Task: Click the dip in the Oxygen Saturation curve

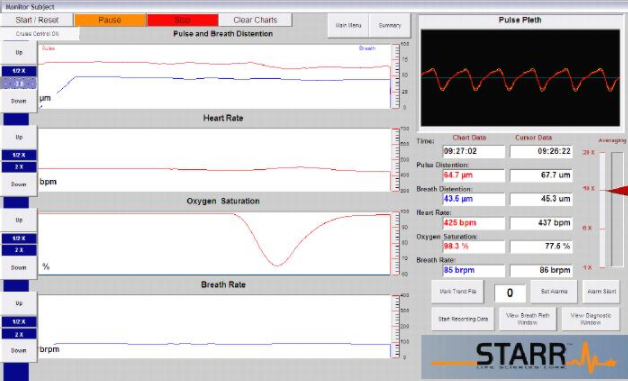Action: coord(277,265)
